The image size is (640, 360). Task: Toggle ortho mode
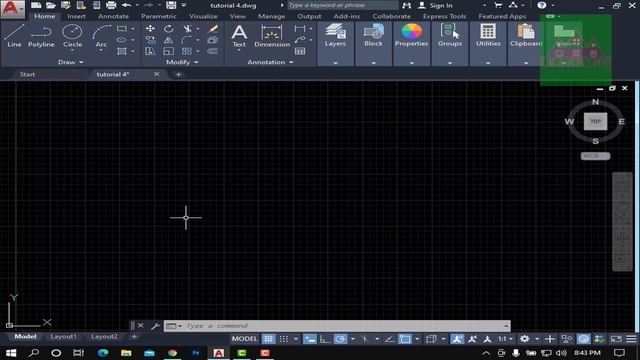point(325,339)
